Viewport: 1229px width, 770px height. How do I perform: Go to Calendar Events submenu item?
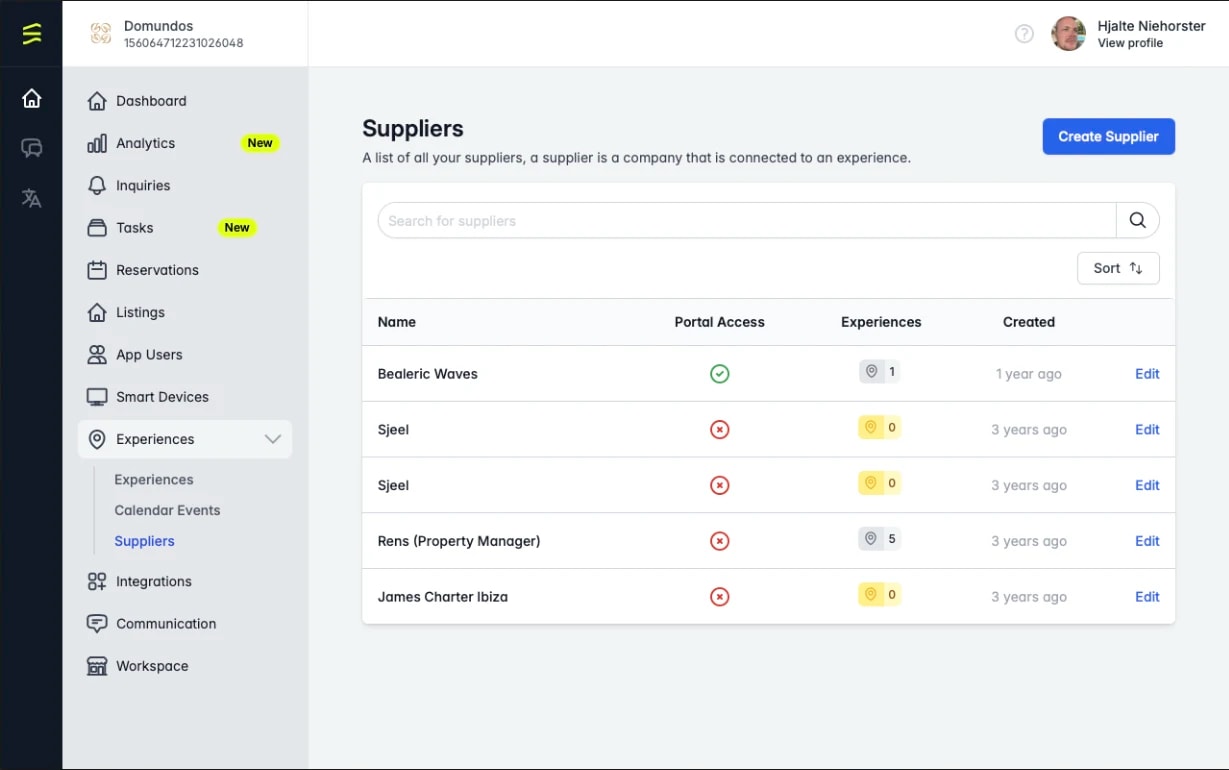click(x=167, y=510)
